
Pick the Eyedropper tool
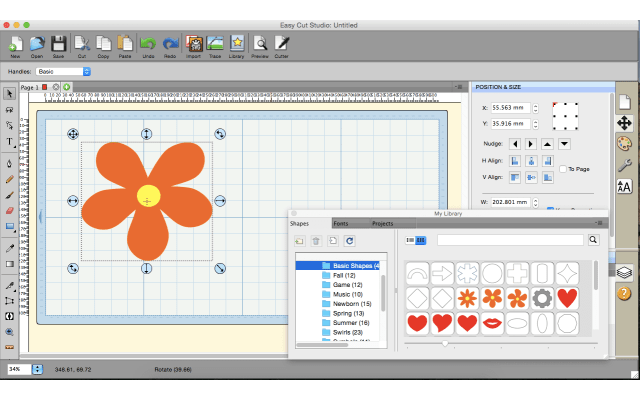pyautogui.click(x=9, y=248)
